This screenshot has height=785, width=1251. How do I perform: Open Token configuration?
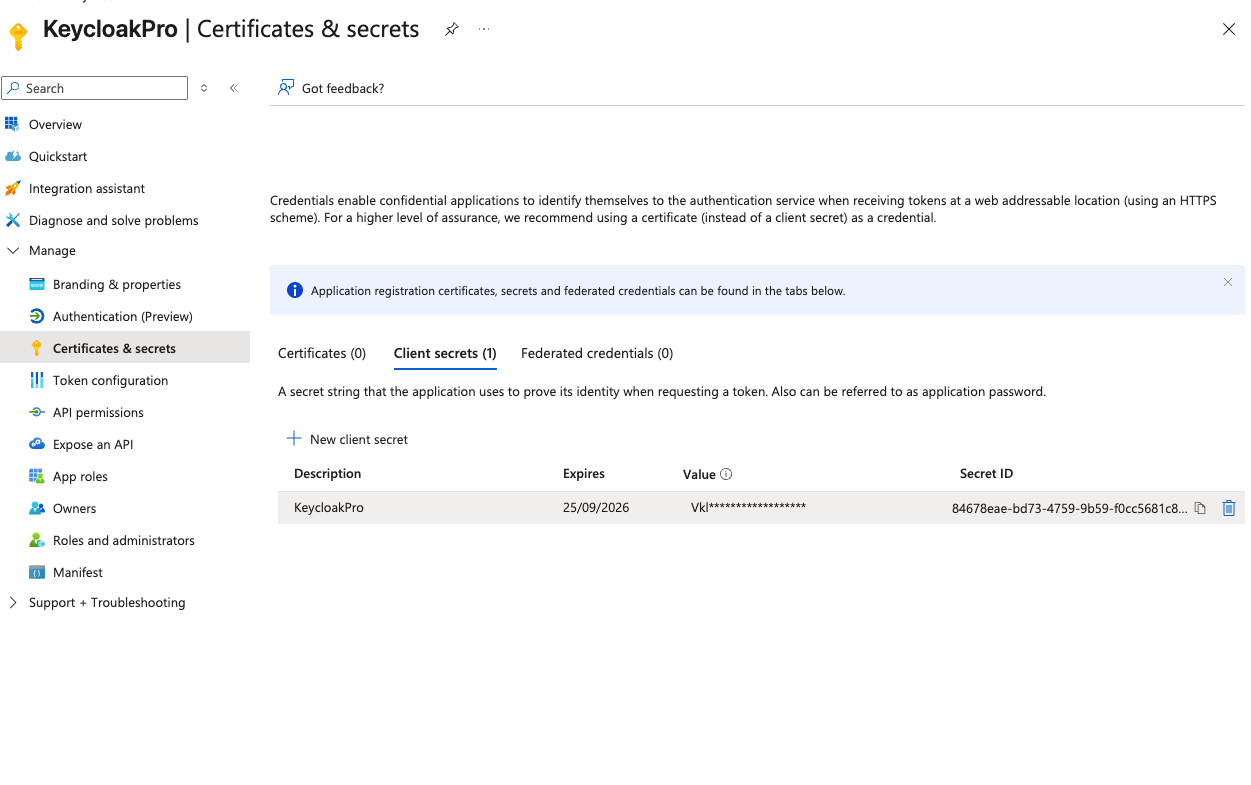(110, 380)
